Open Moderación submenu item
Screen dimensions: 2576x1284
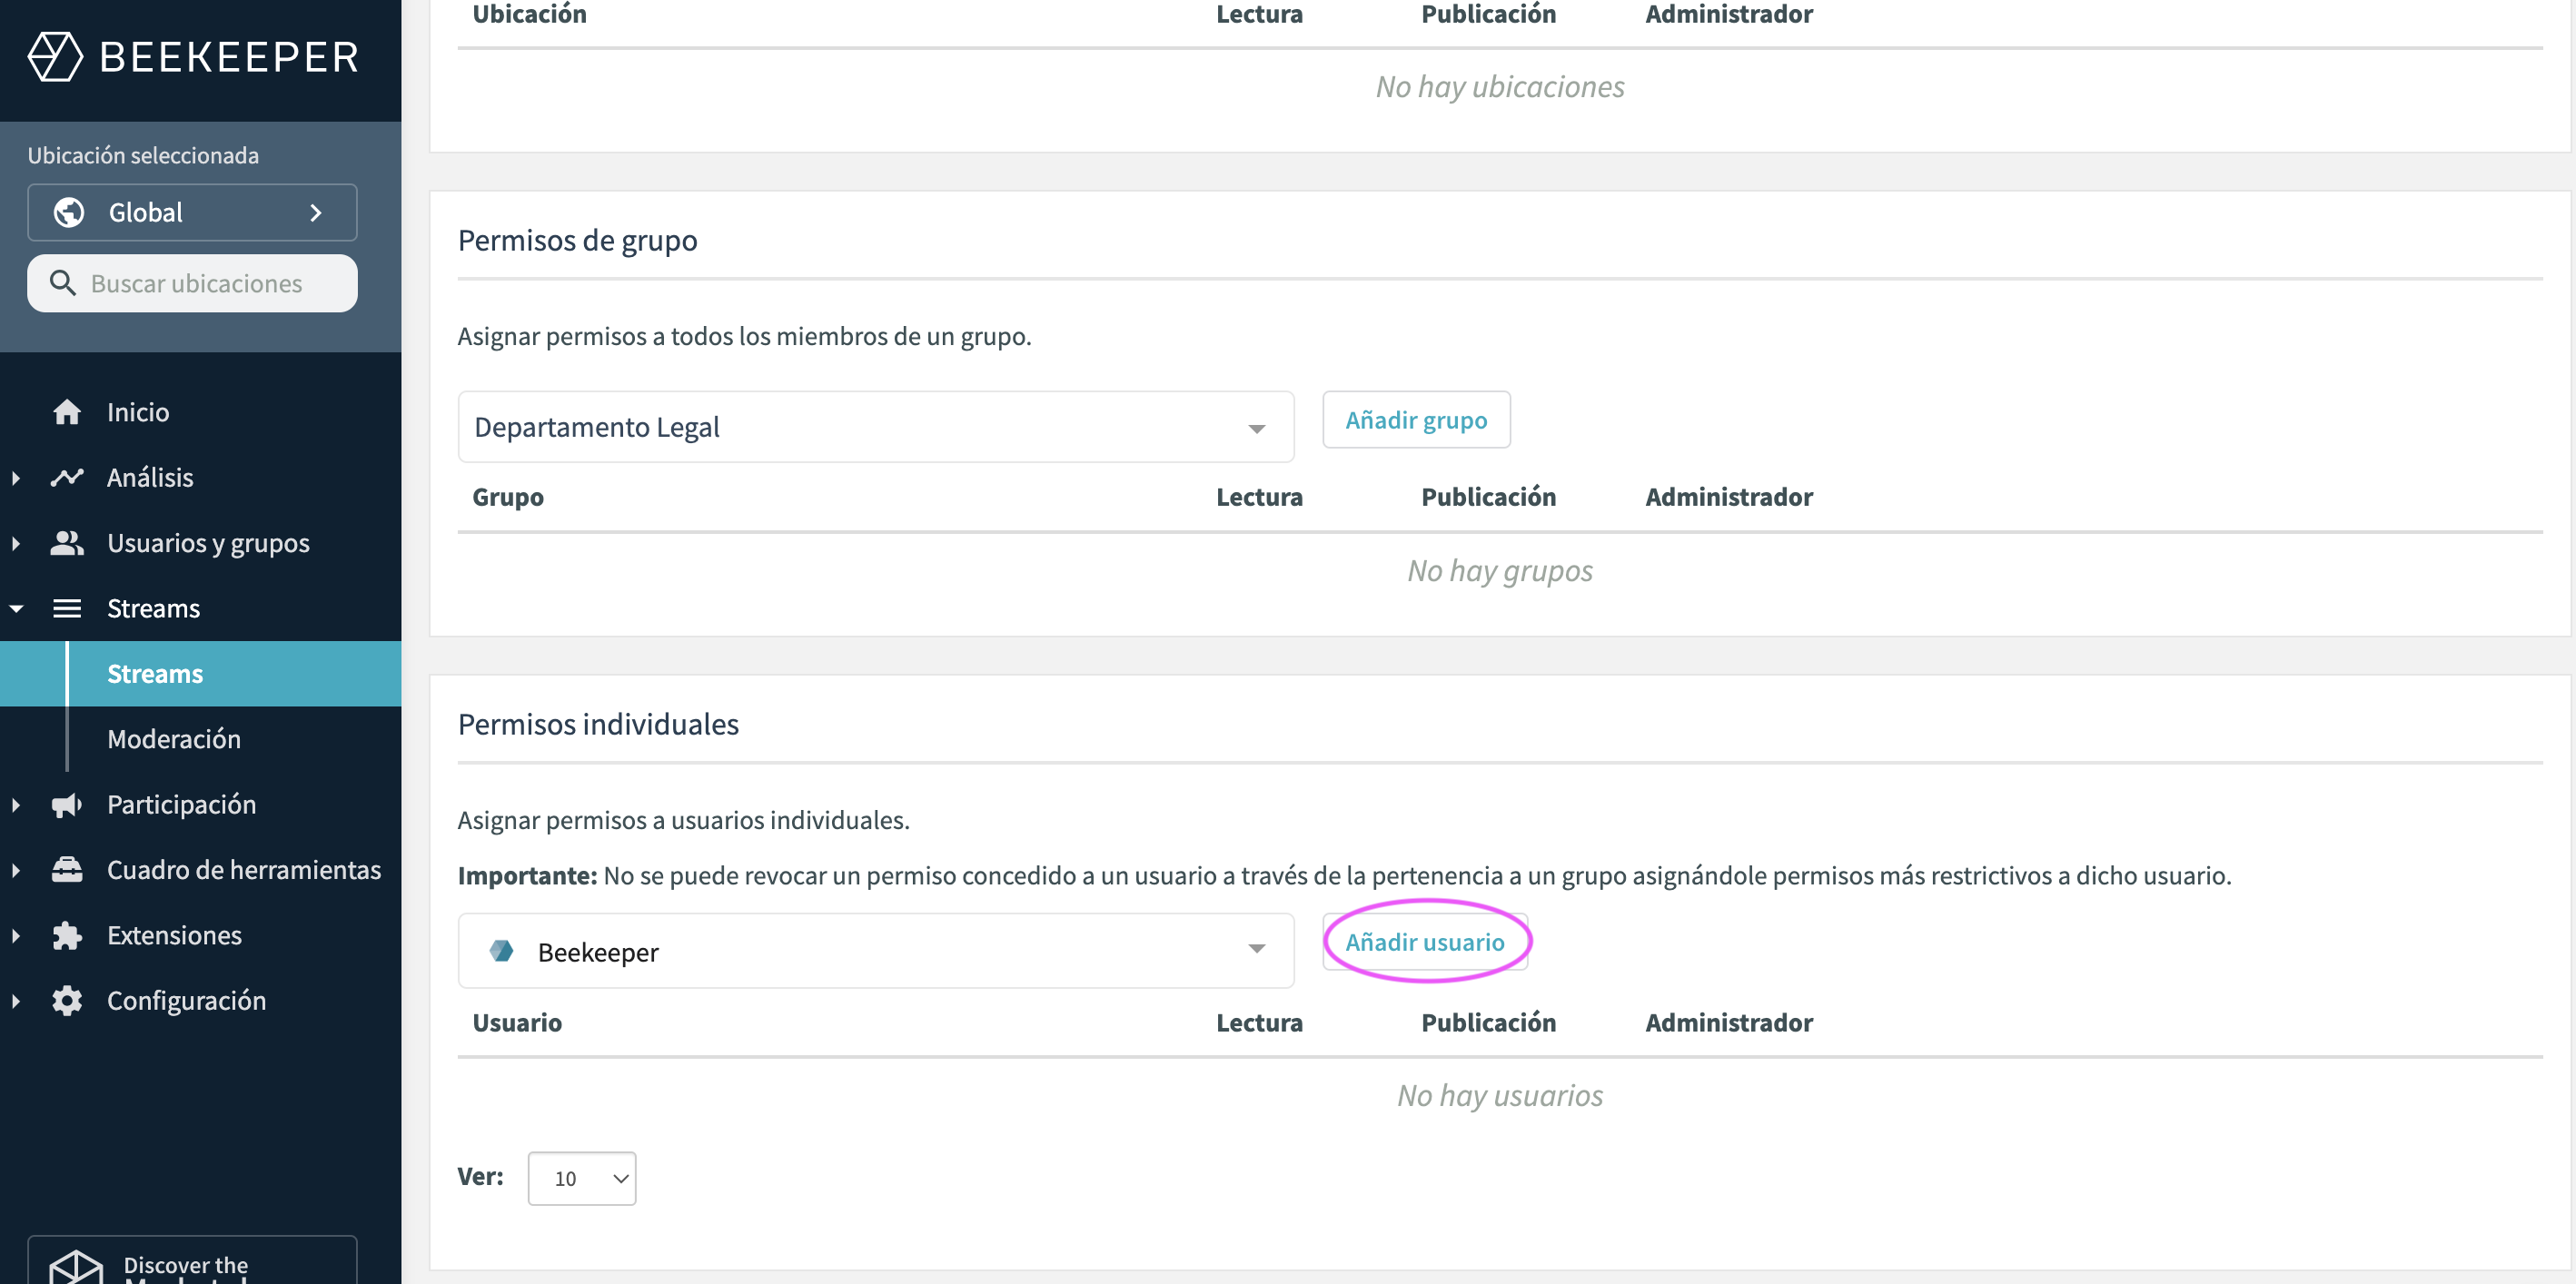pos(174,739)
